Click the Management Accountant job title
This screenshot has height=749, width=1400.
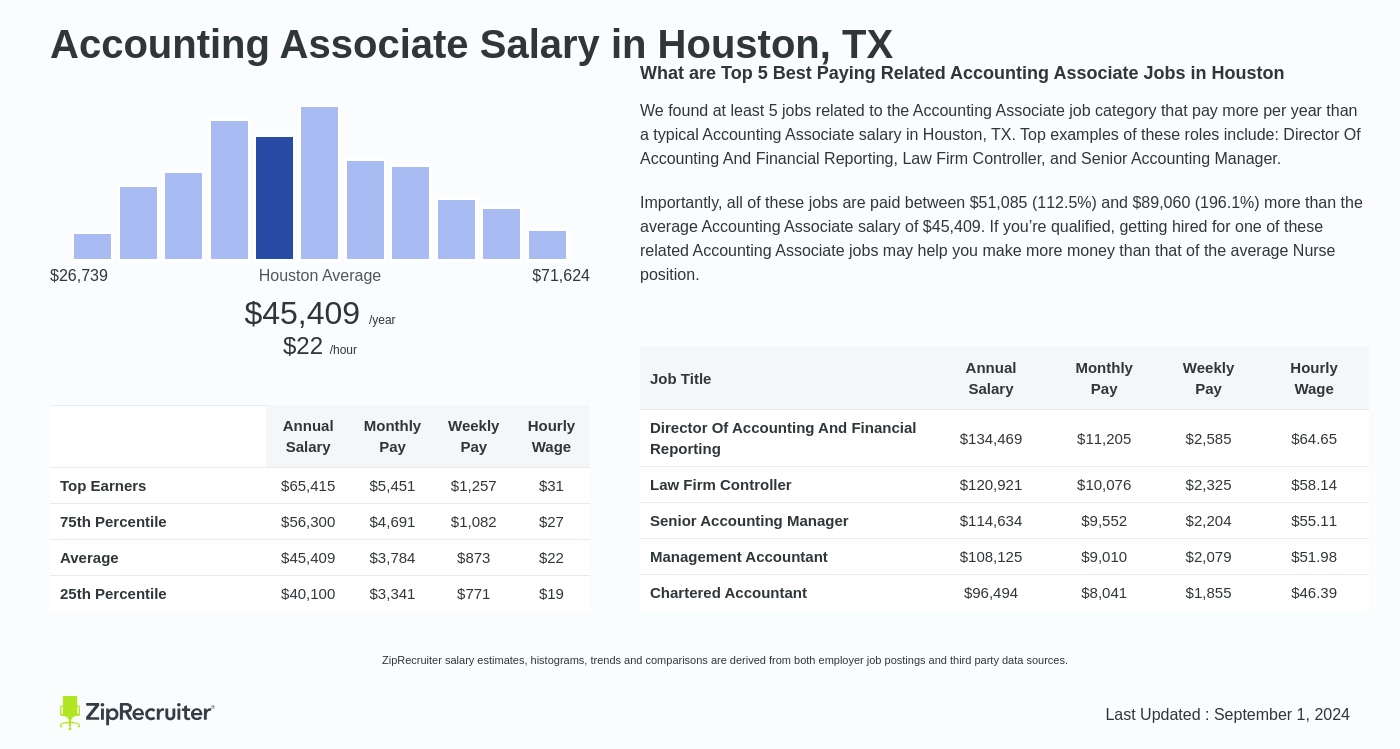[739, 557]
